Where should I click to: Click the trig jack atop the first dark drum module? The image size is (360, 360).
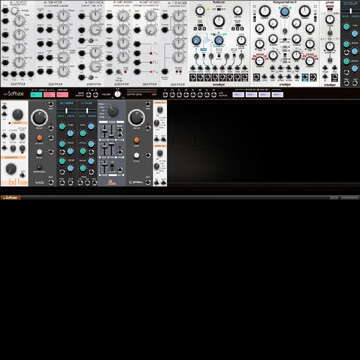click(51, 105)
